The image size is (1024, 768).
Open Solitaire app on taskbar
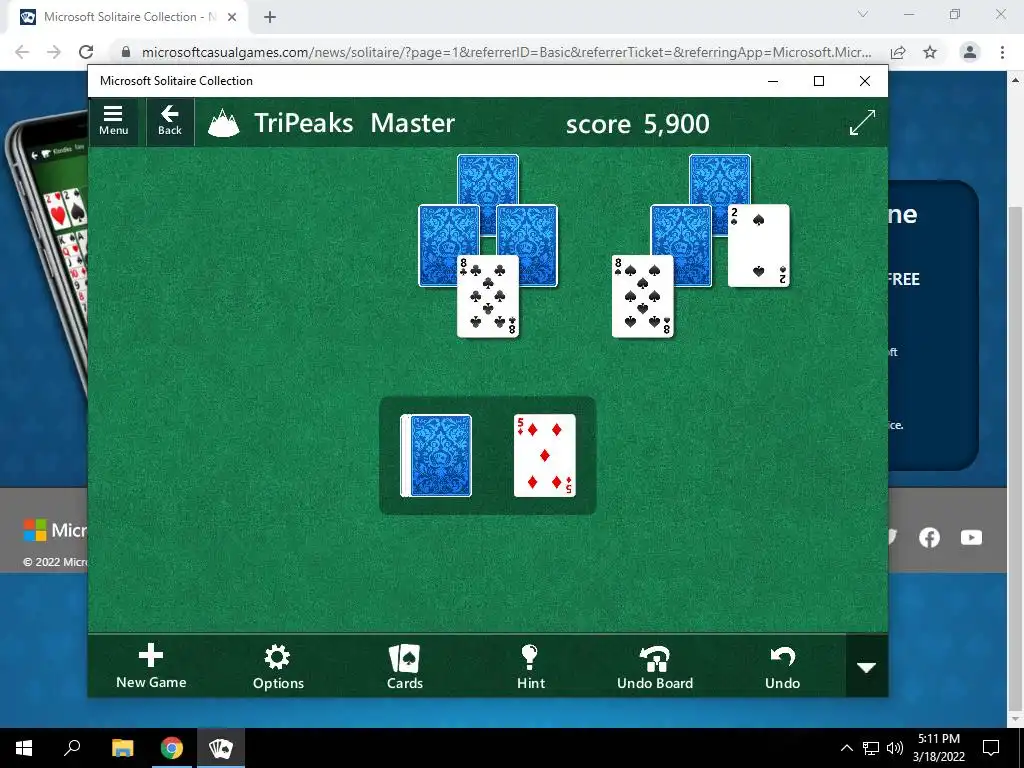[221, 748]
